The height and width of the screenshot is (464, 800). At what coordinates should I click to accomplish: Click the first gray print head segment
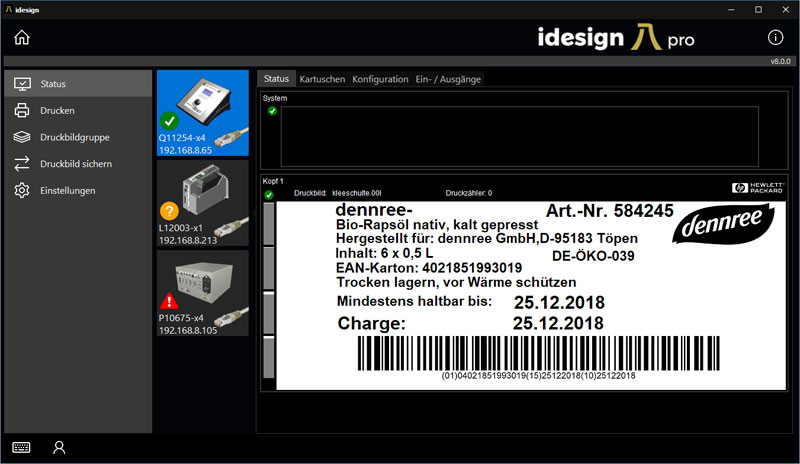(269, 224)
